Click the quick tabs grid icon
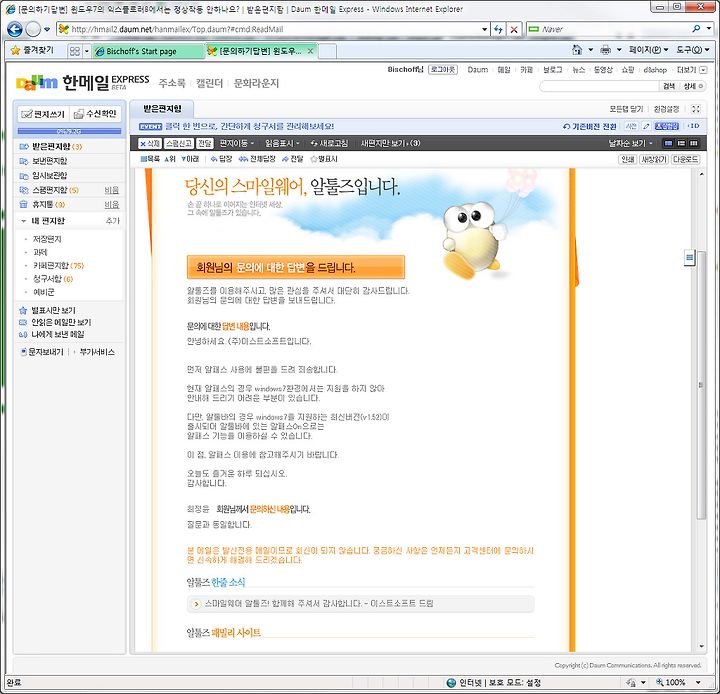 pyautogui.click(x=74, y=51)
